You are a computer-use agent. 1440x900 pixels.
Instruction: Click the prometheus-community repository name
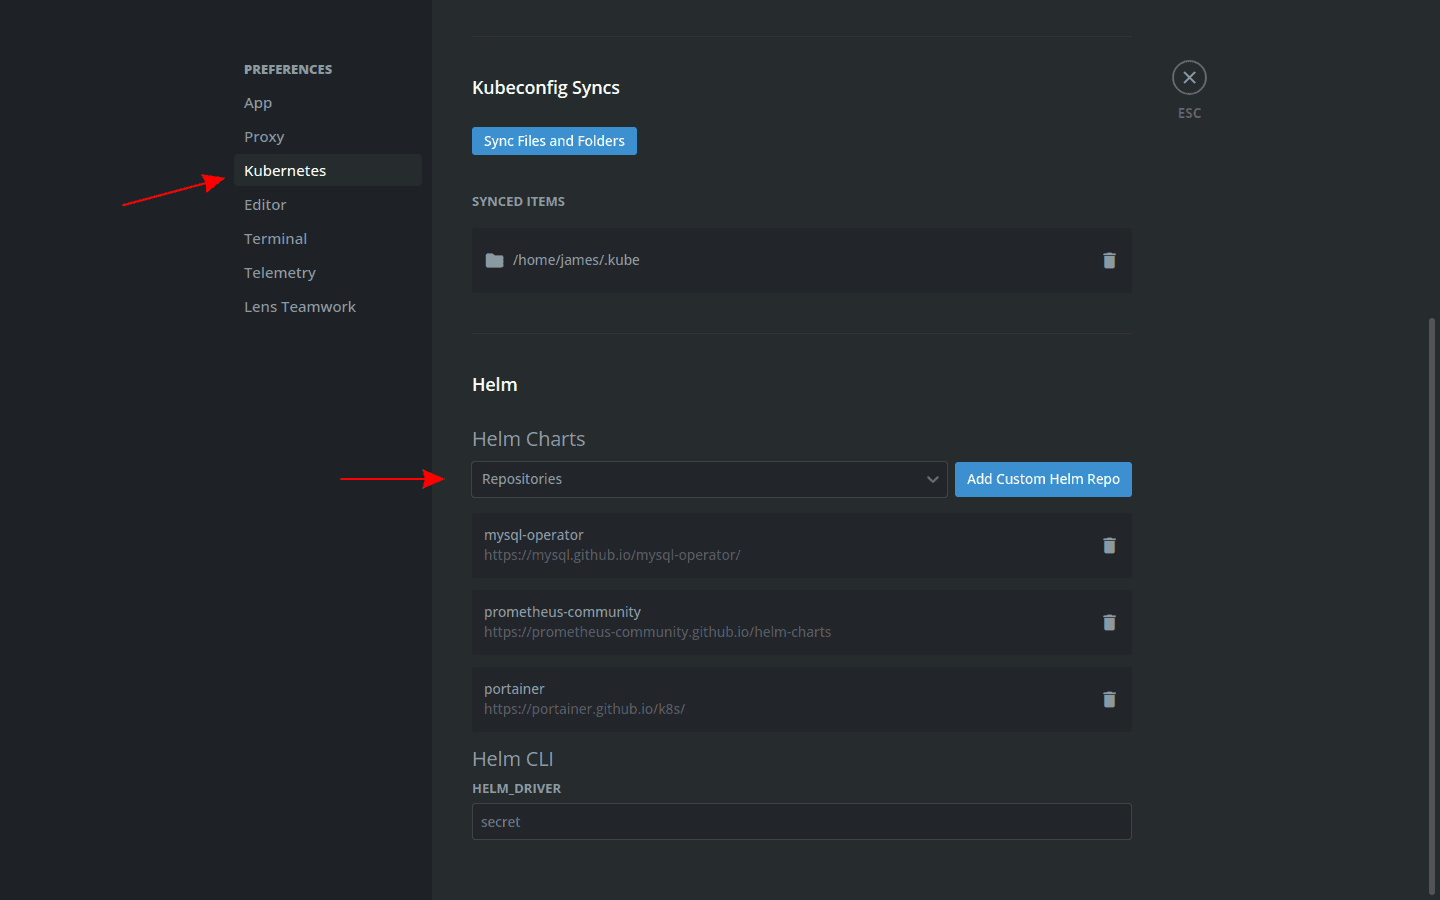(562, 612)
